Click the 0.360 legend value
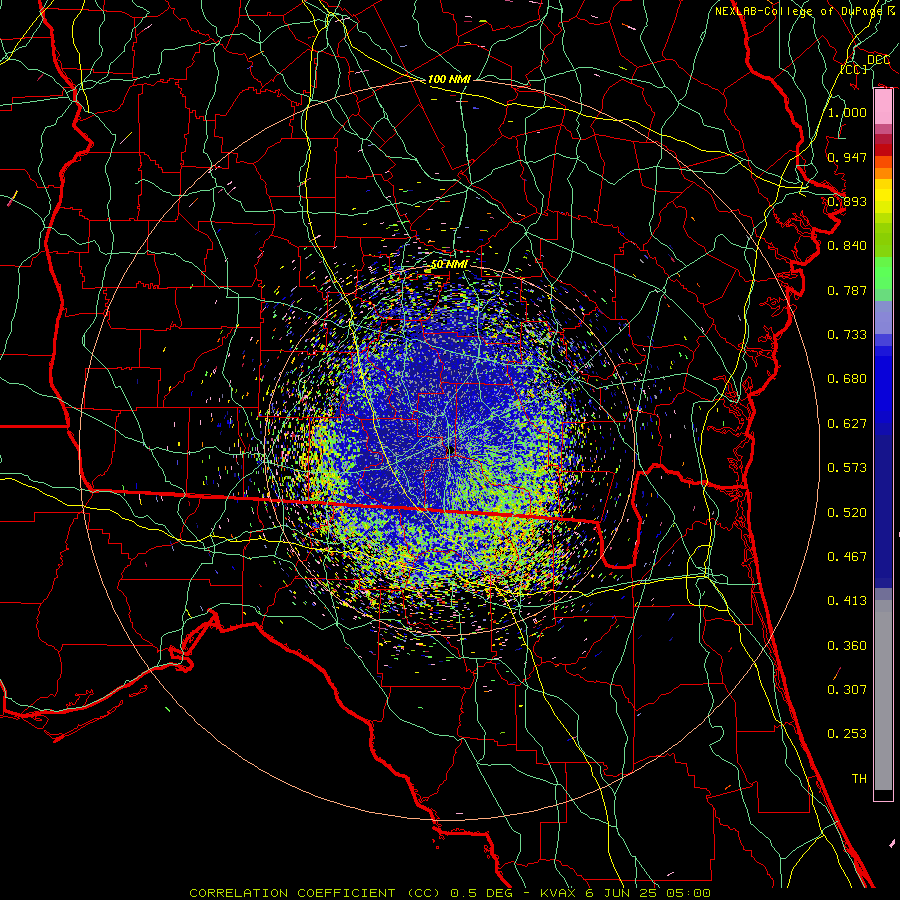The height and width of the screenshot is (900, 900). [847, 646]
